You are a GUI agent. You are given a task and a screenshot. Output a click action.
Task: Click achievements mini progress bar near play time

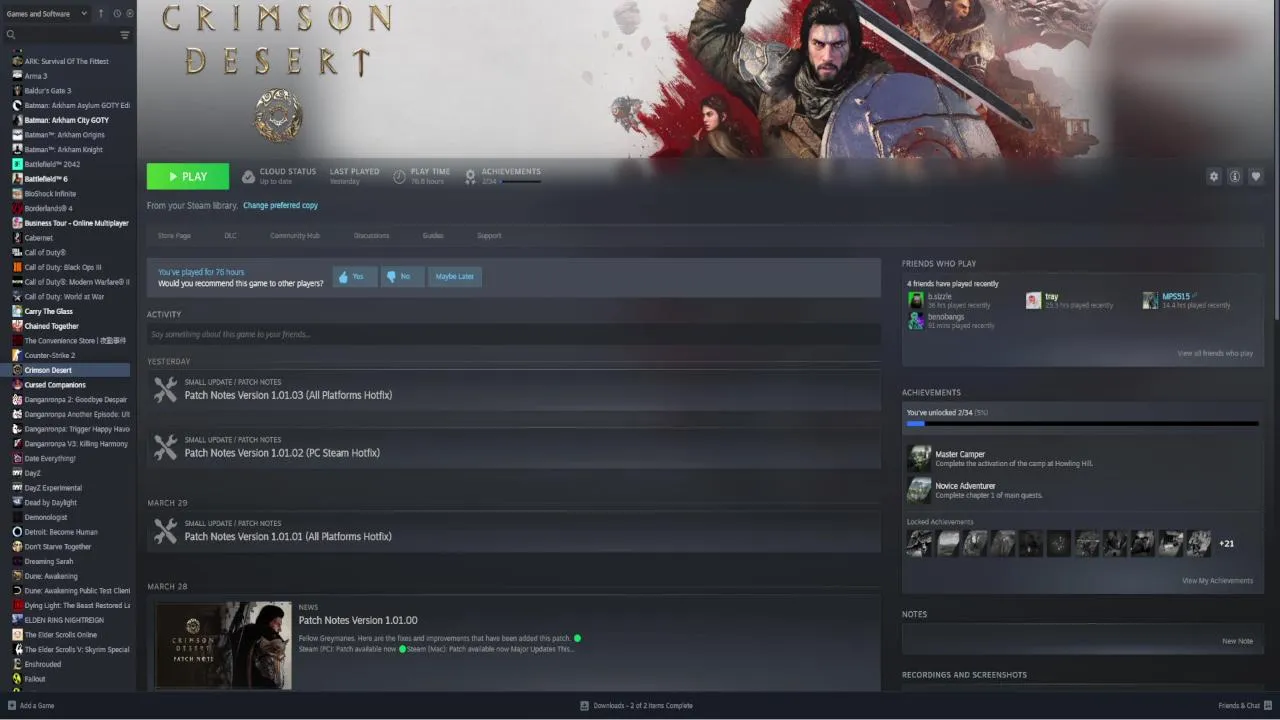click(x=521, y=182)
